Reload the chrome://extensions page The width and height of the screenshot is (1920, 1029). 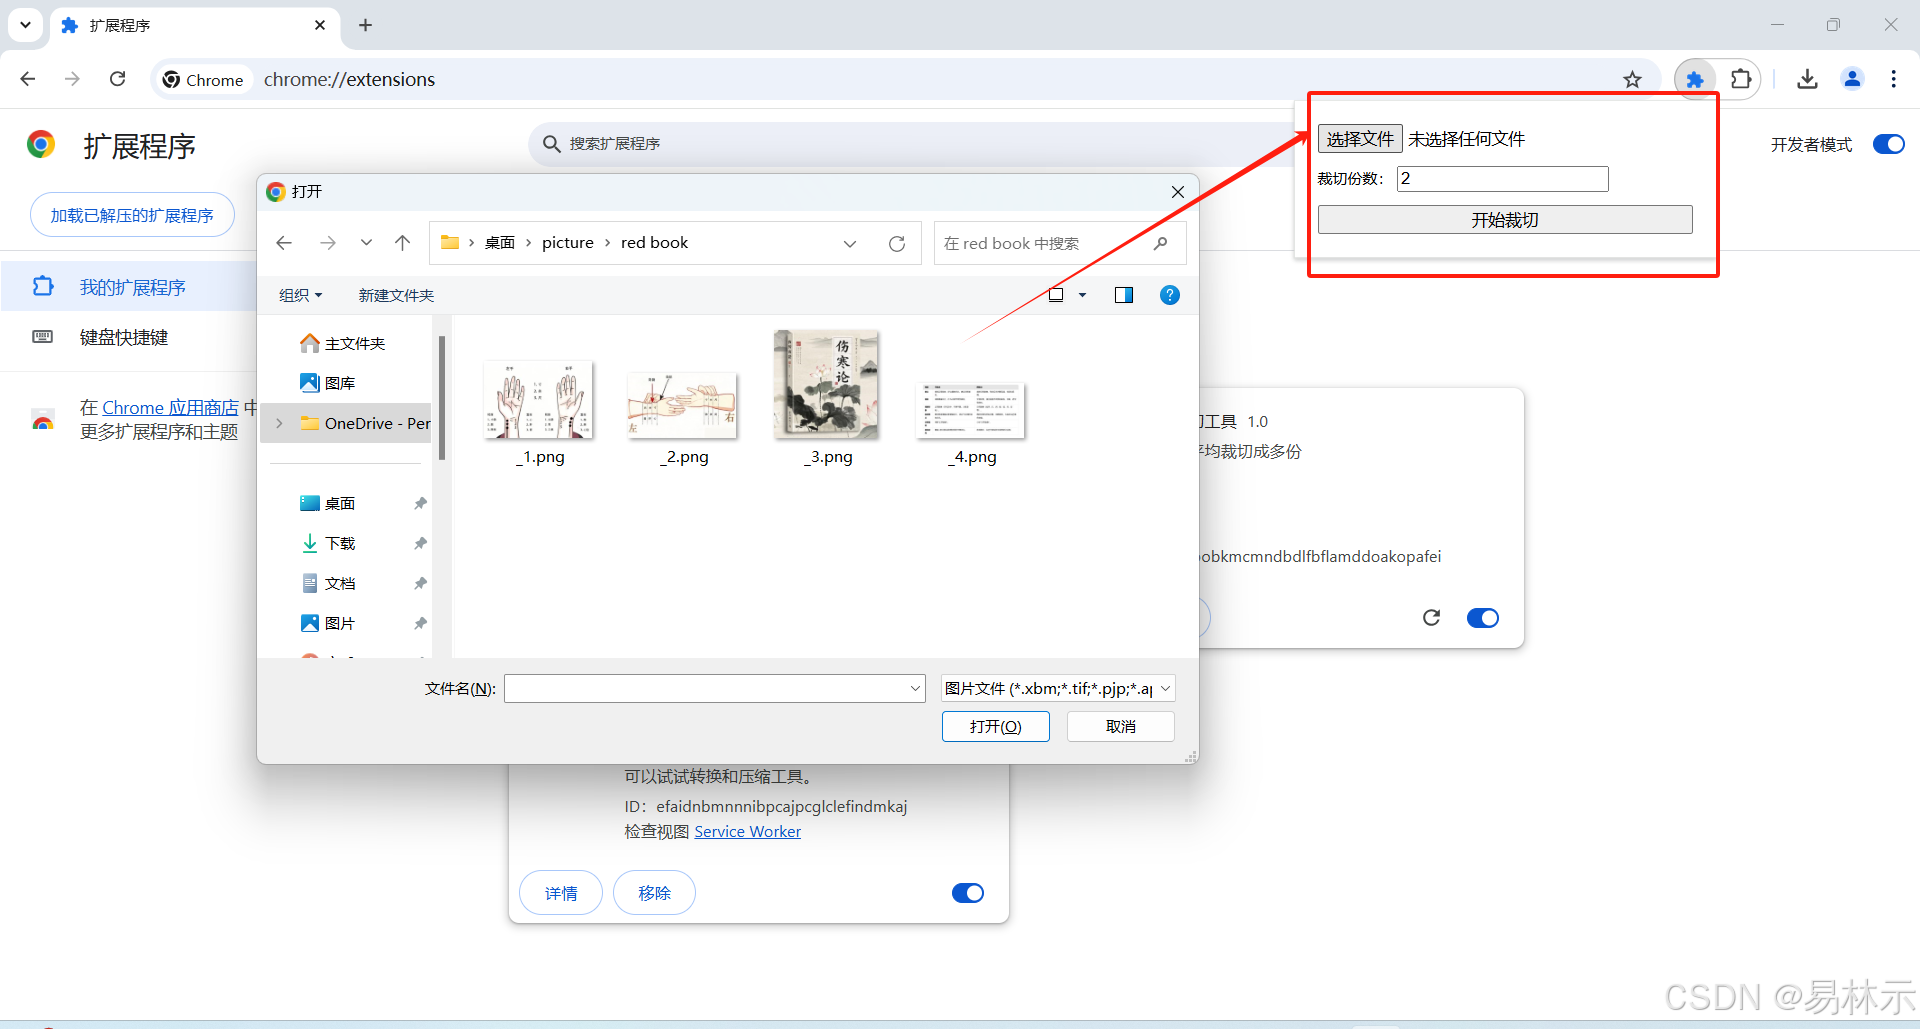[117, 79]
